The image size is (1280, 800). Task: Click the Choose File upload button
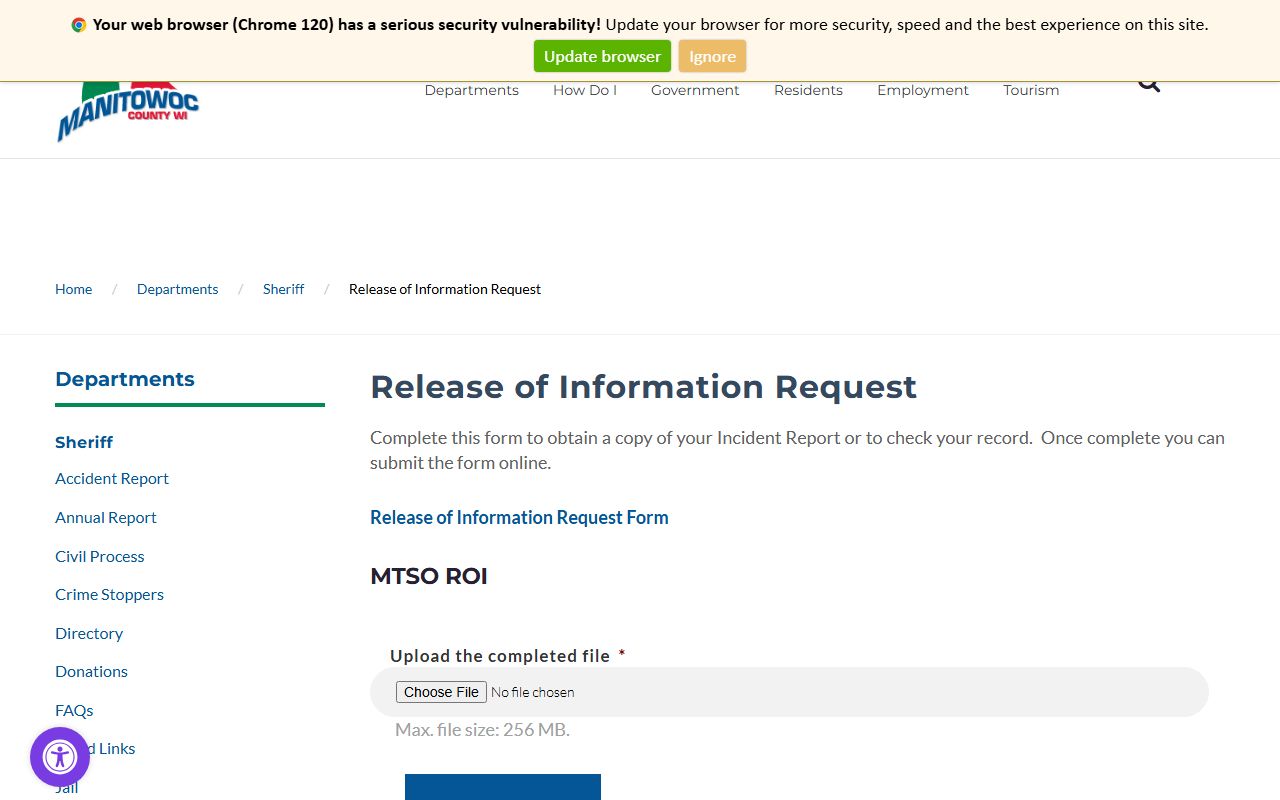(441, 692)
